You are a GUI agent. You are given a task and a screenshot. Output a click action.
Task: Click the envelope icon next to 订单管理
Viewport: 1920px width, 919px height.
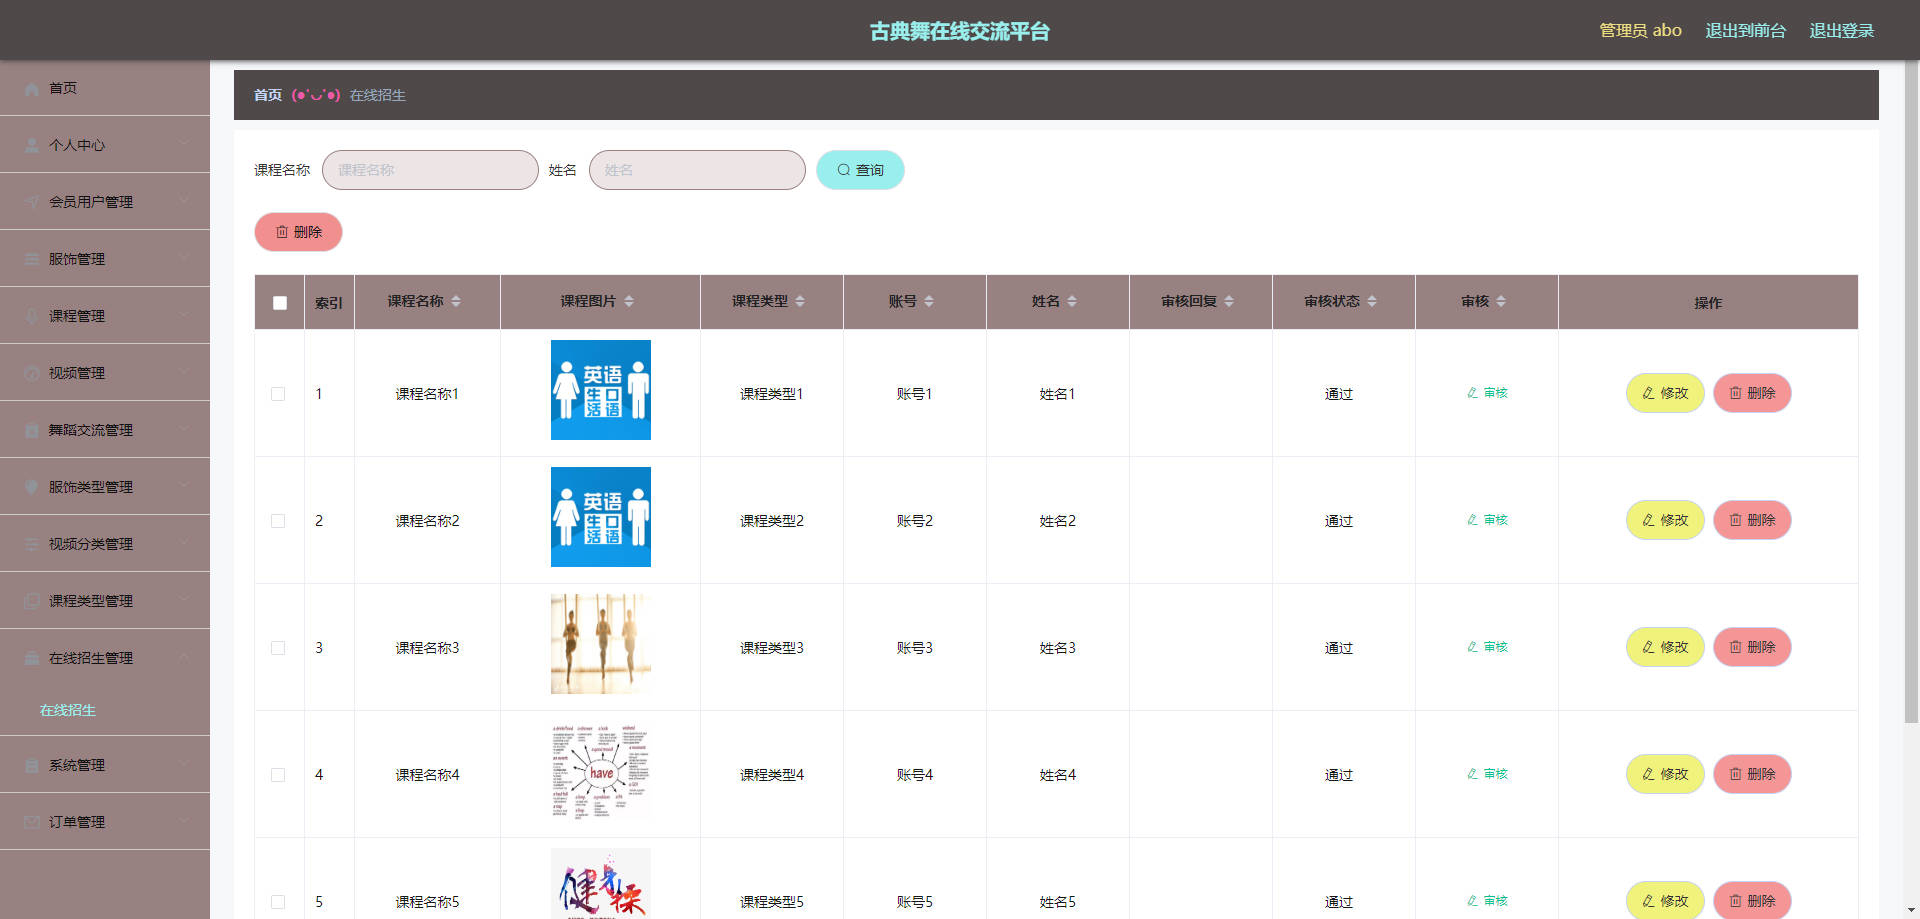click(x=32, y=823)
